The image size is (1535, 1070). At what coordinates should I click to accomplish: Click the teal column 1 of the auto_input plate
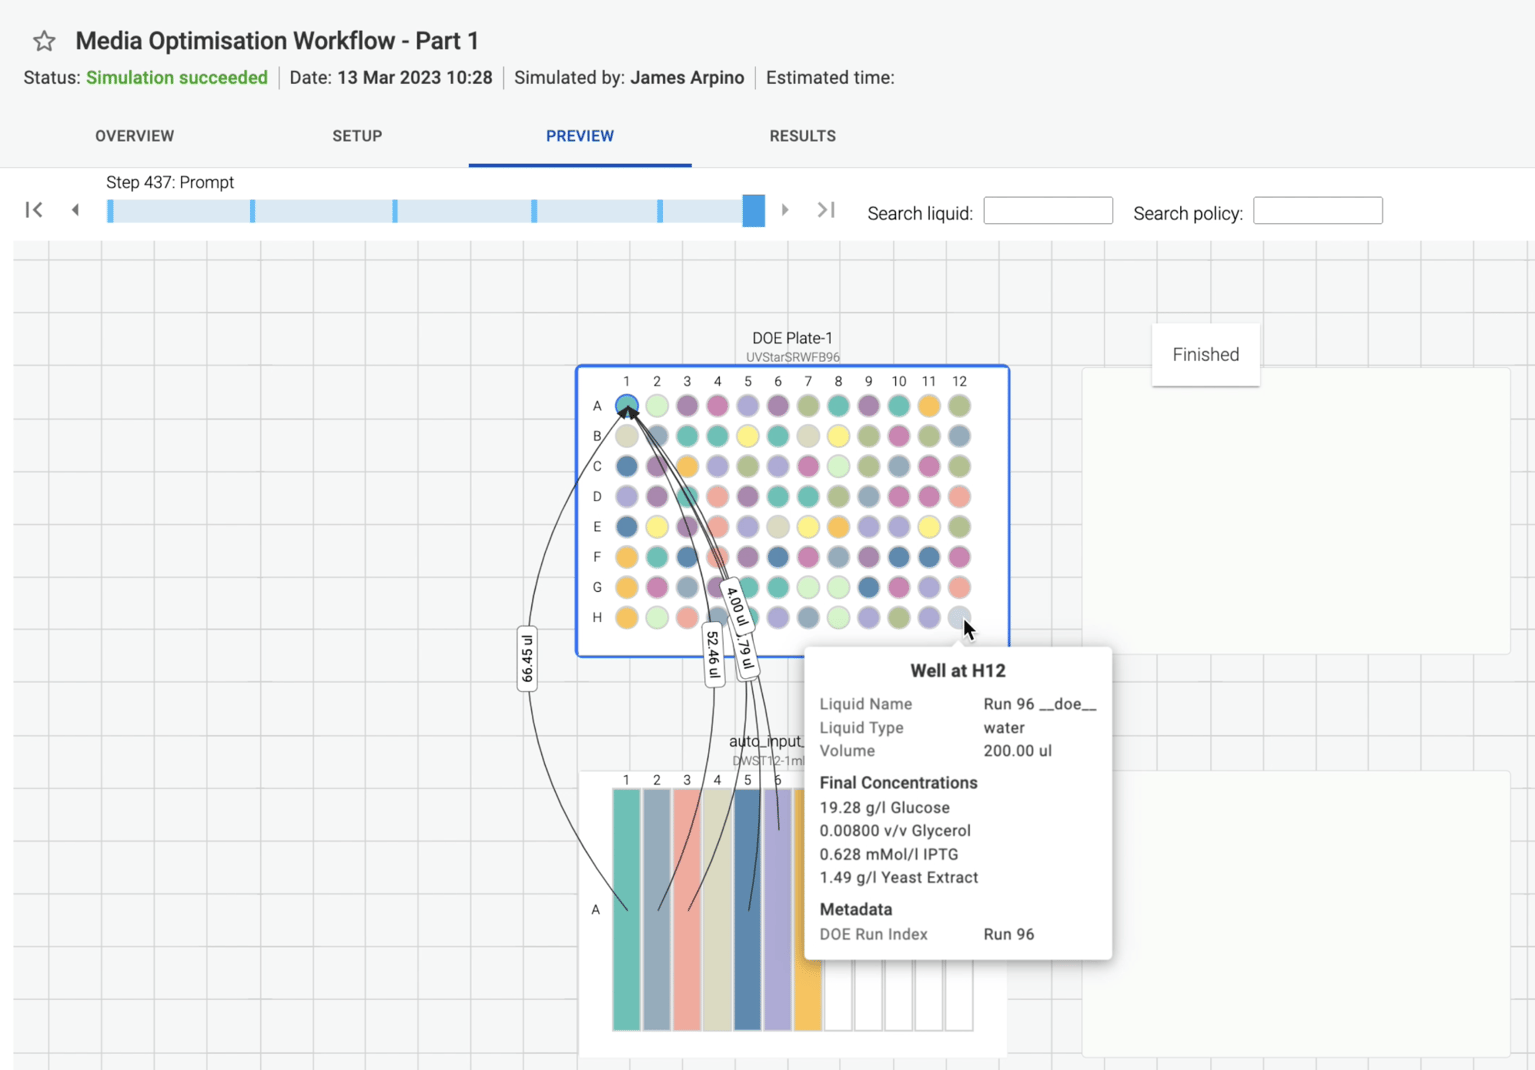[626, 910]
